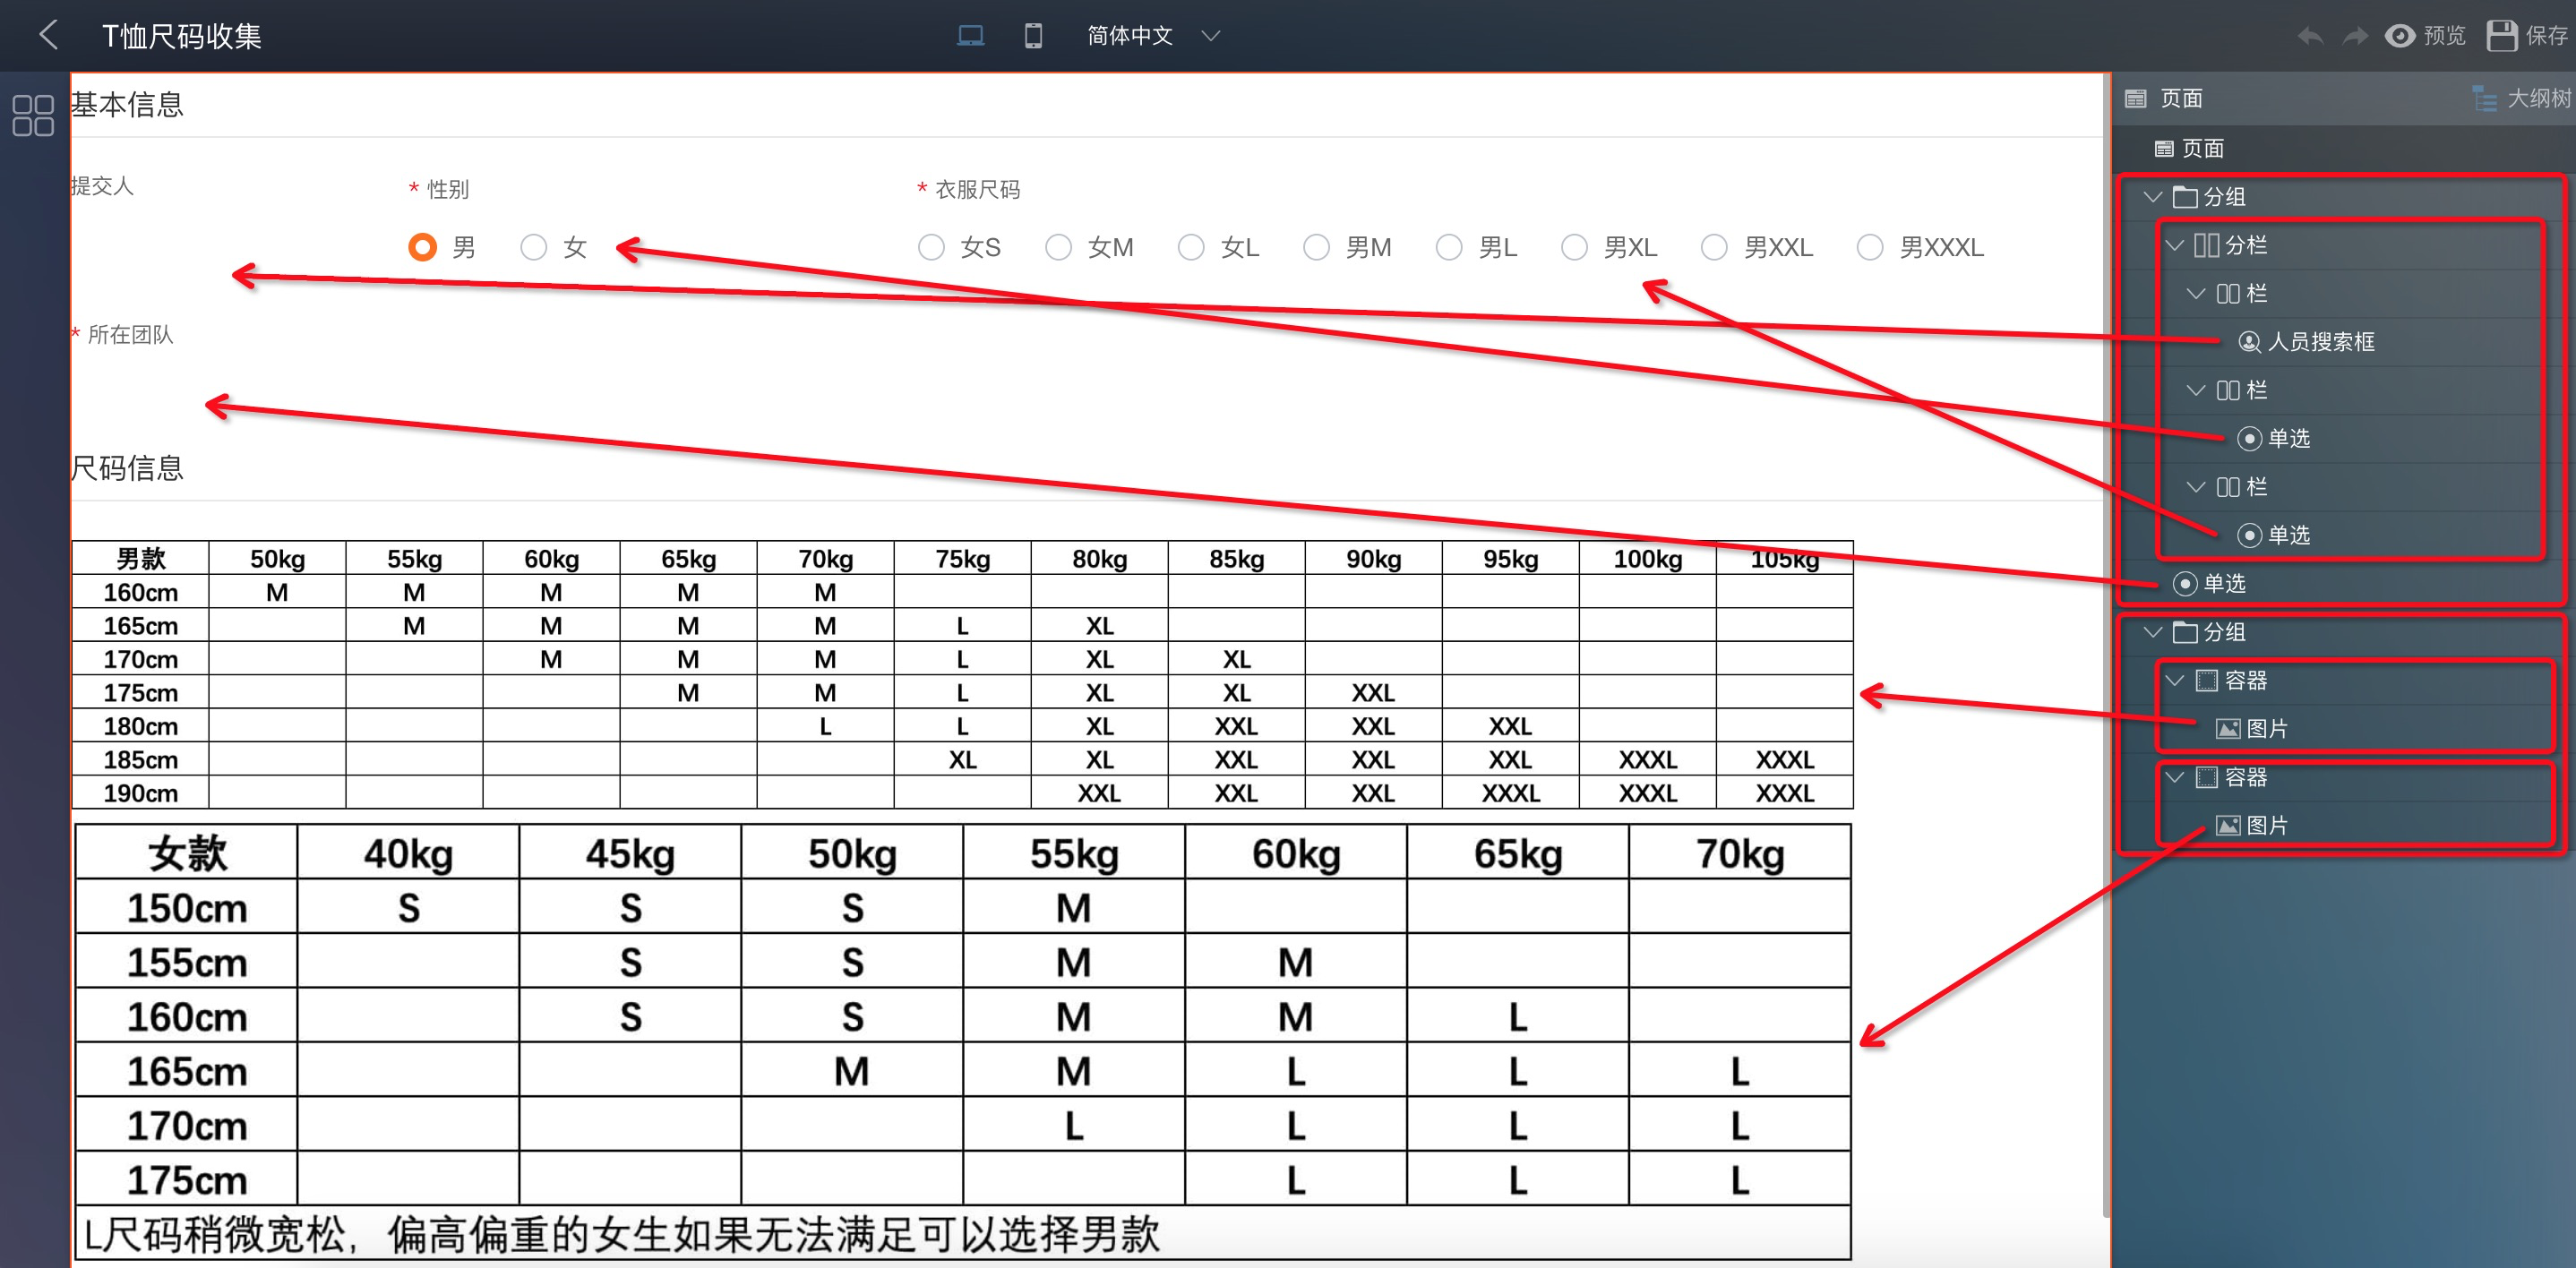Screen dimensions: 2576x1268
Task: Click the undo arrow icon
Action: [x=2310, y=36]
